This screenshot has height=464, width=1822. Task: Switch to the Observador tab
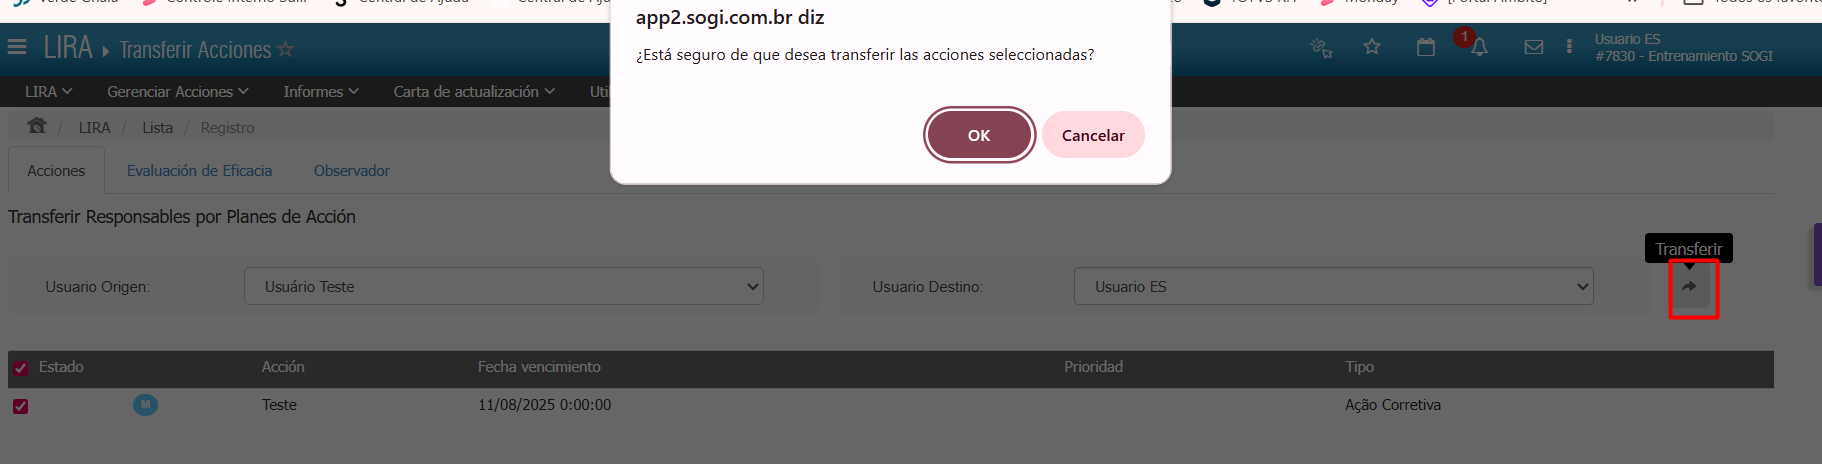[x=352, y=171]
